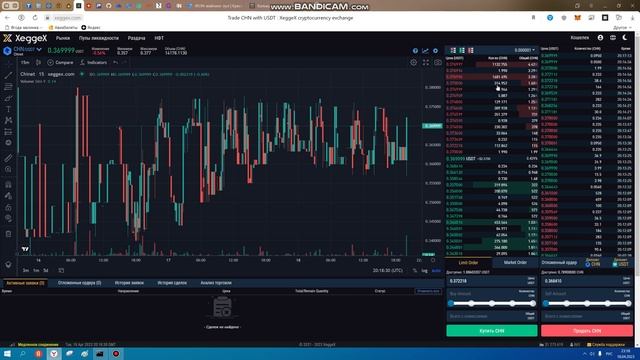
Task: Open the Рынки markets menu
Action: tap(63, 38)
